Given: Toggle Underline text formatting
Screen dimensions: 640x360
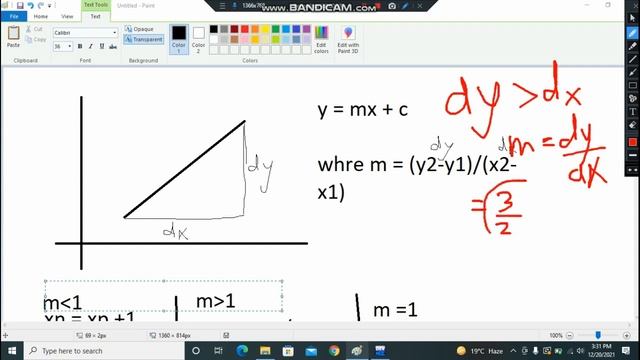Looking at the screenshot, I should pyautogui.click(x=102, y=47).
